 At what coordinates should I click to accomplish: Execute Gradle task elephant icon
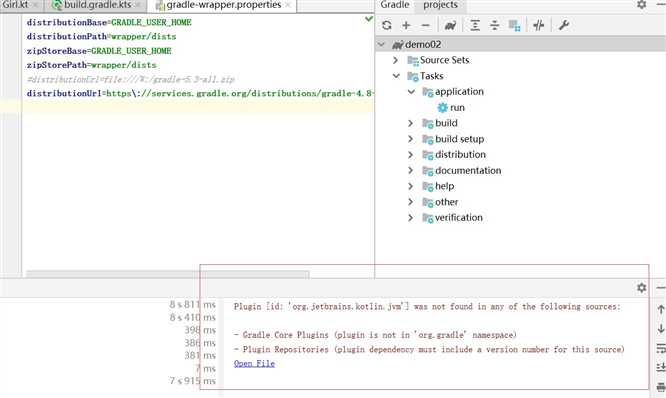pyautogui.click(x=450, y=25)
